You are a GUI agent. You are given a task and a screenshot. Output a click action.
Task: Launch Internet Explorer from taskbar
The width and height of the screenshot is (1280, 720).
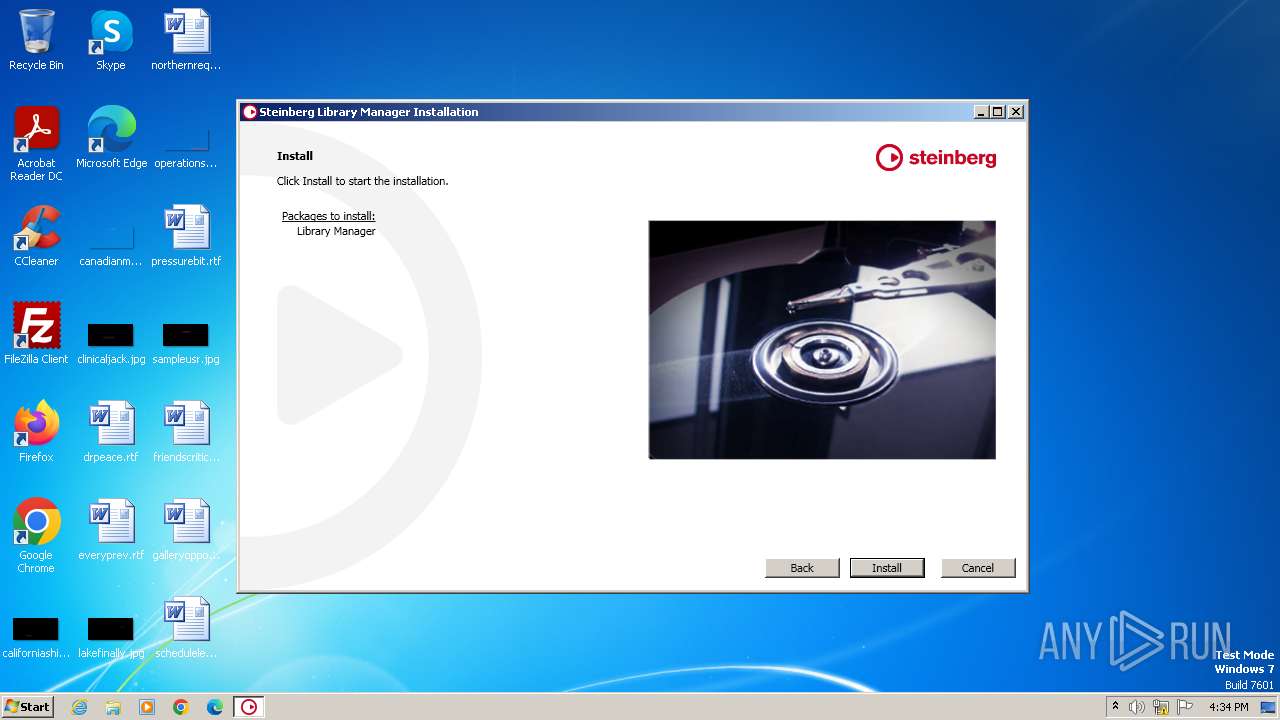tap(79, 707)
